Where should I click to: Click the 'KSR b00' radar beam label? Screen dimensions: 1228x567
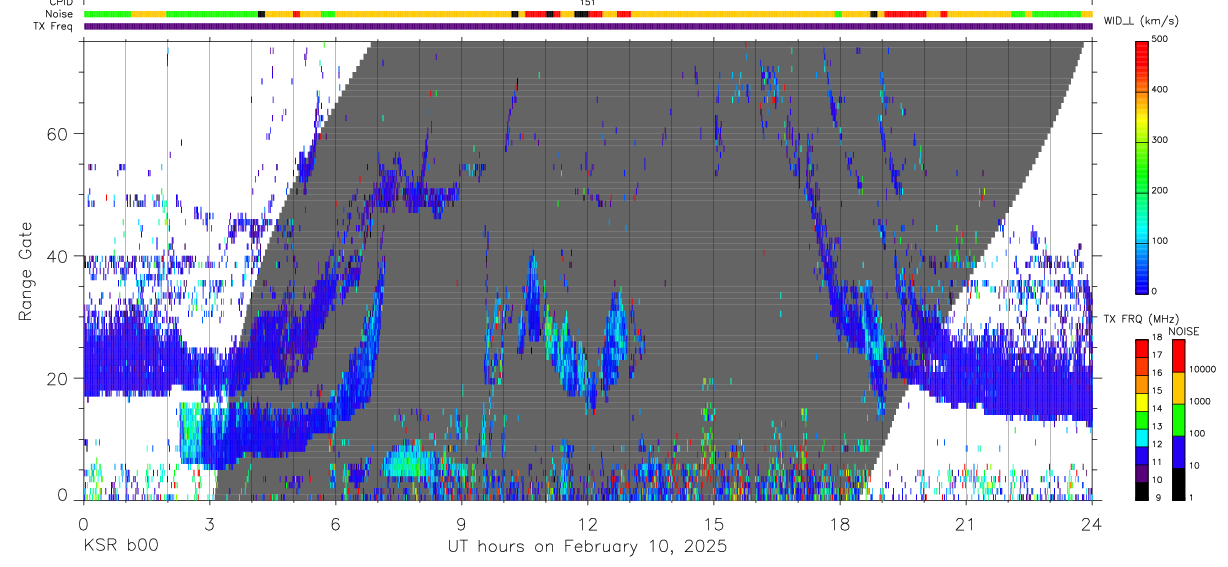point(120,546)
